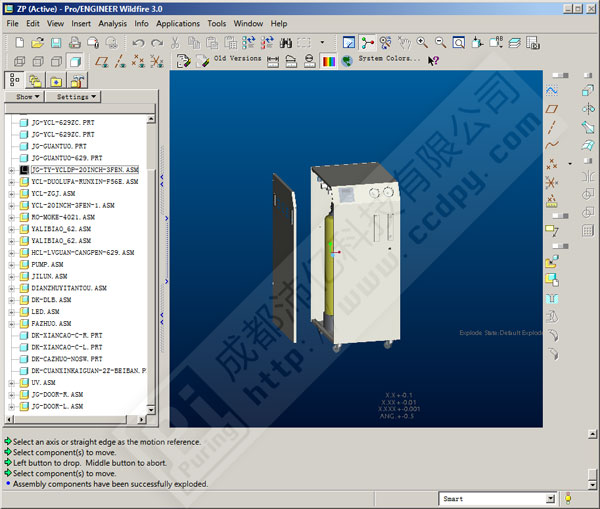Open the Folder Browser navigator tab
Image resolution: width=600 pixels, height=509 pixels.
click(35, 81)
